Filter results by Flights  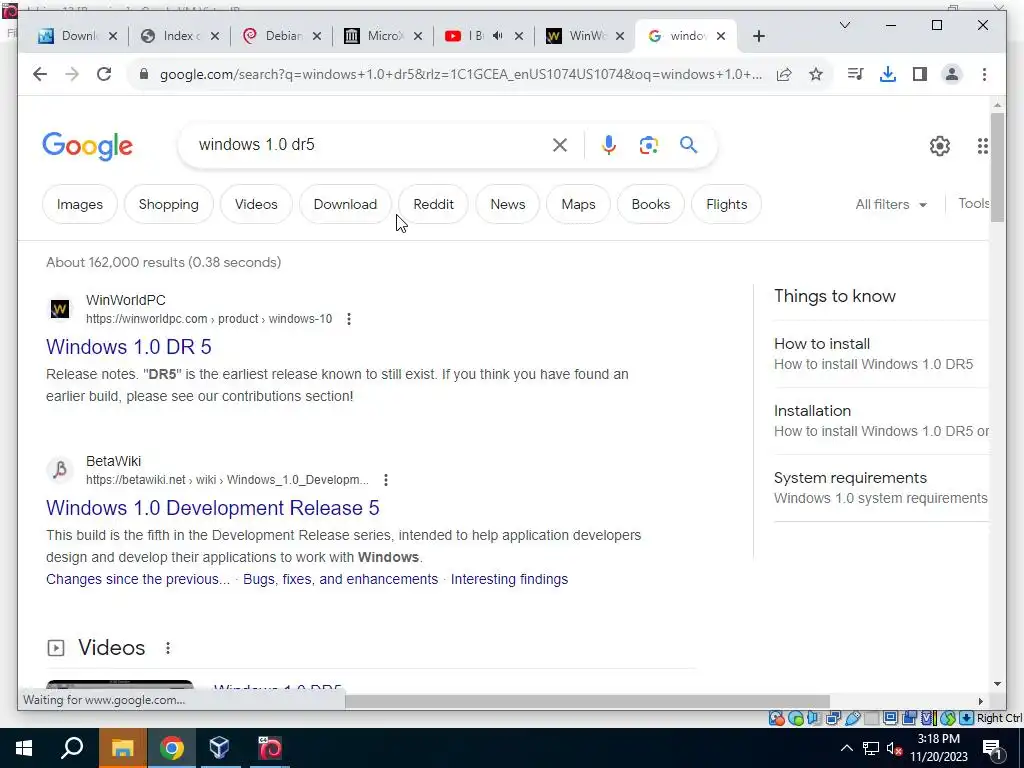[726, 204]
